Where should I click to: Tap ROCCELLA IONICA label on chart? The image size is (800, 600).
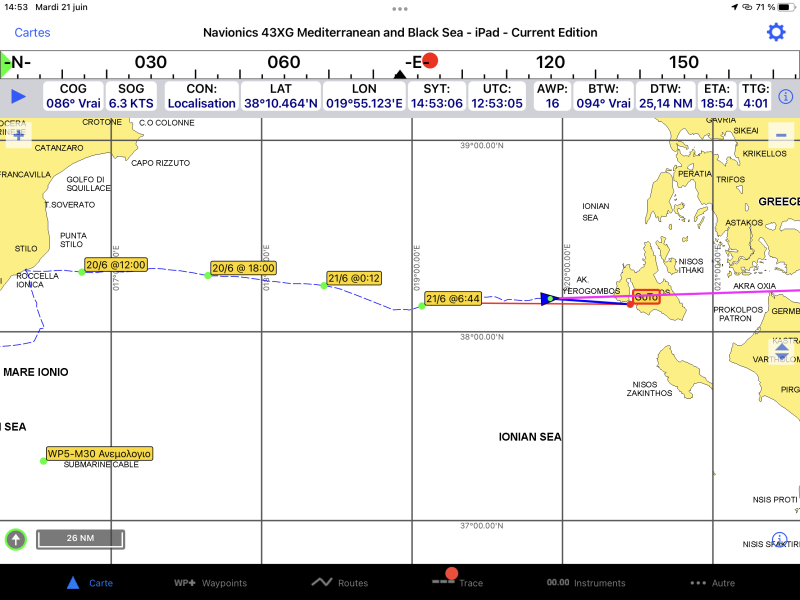point(37,280)
